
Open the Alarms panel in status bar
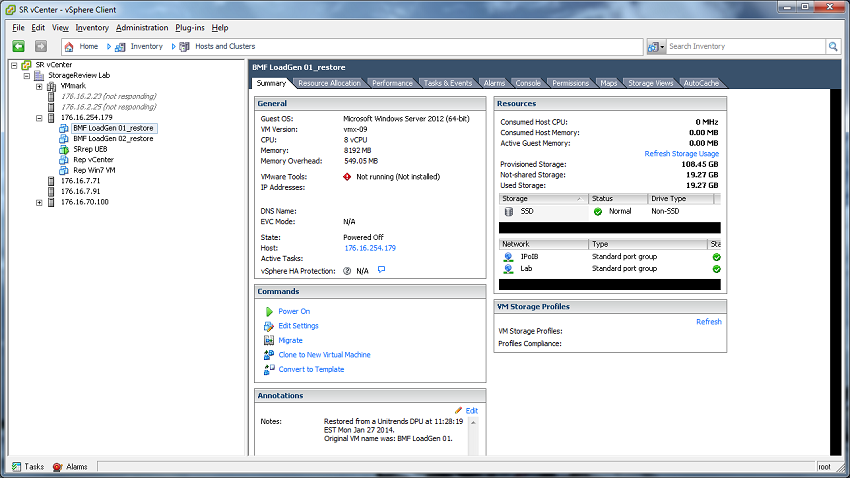pos(70,467)
